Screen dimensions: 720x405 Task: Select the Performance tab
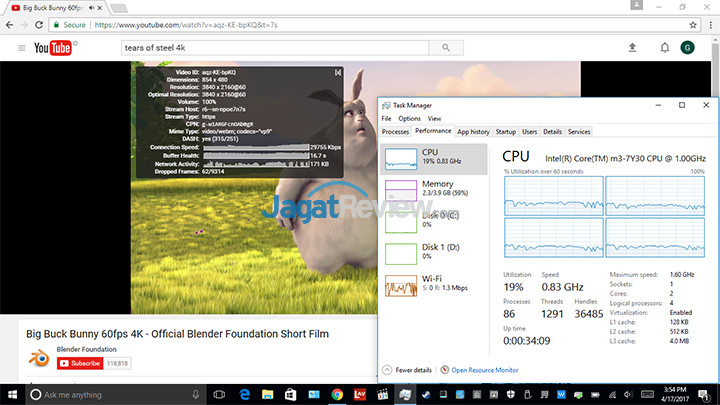click(433, 131)
